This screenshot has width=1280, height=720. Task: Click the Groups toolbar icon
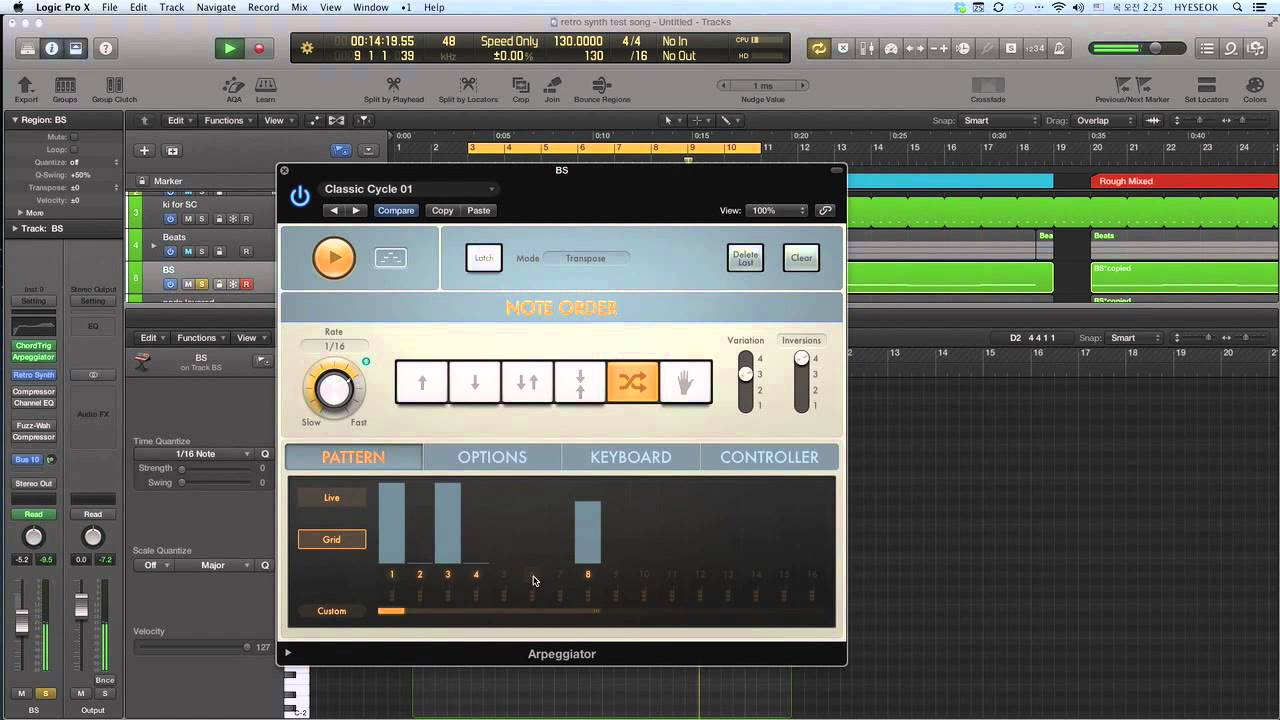65,89
